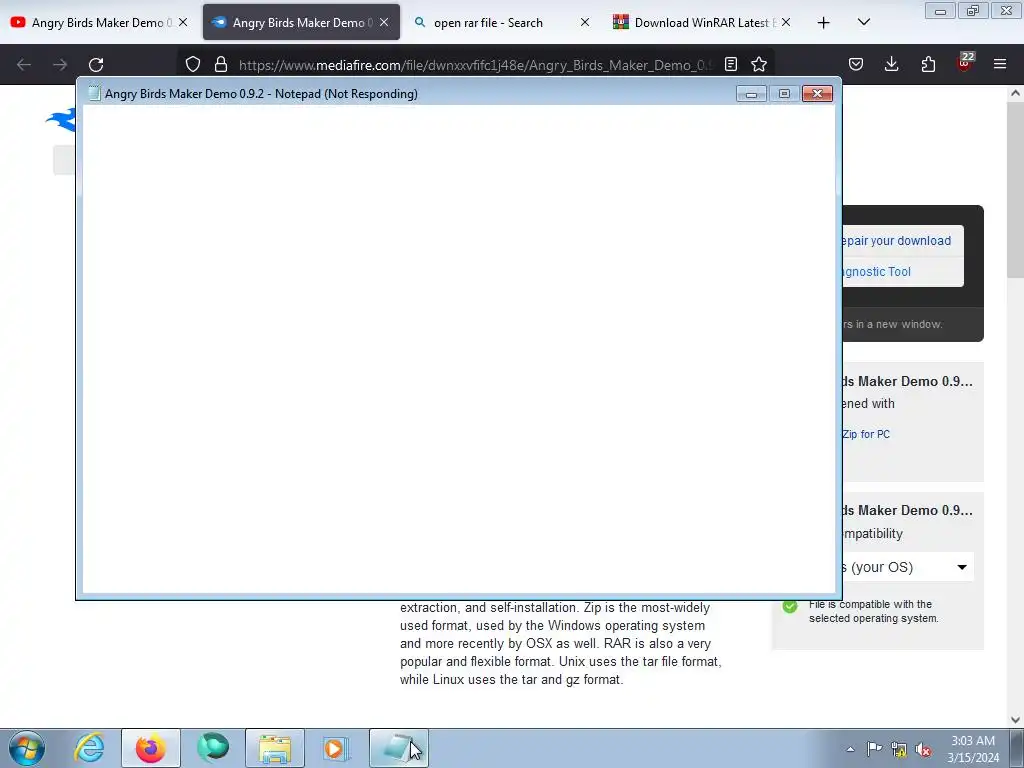The height and width of the screenshot is (768, 1024).
Task: Open the clock showing 3:03 AM
Action: (x=973, y=749)
